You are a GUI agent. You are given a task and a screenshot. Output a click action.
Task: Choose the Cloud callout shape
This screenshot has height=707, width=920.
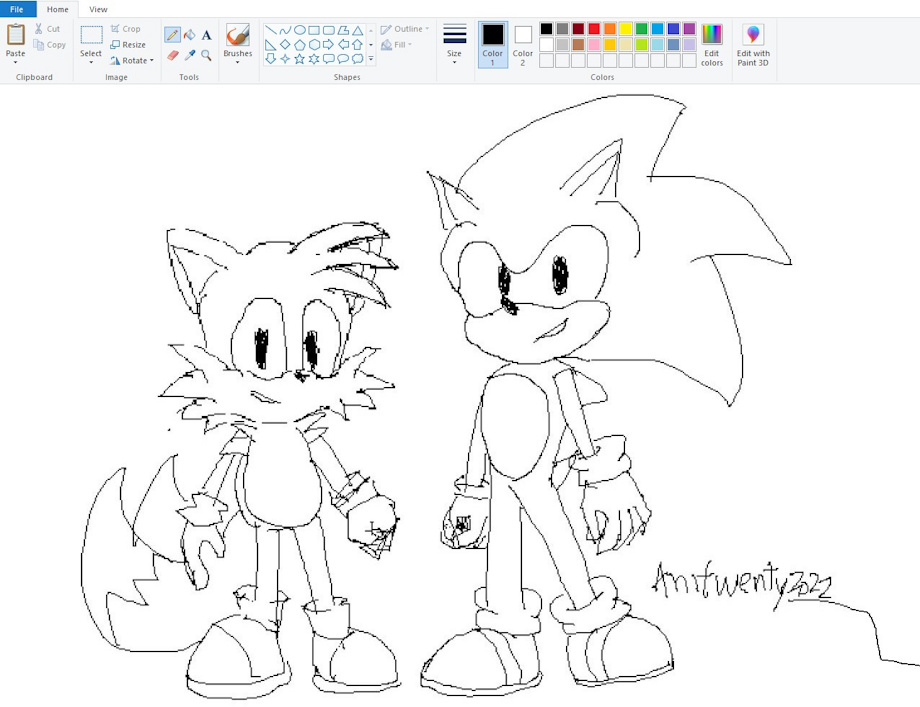(357, 59)
